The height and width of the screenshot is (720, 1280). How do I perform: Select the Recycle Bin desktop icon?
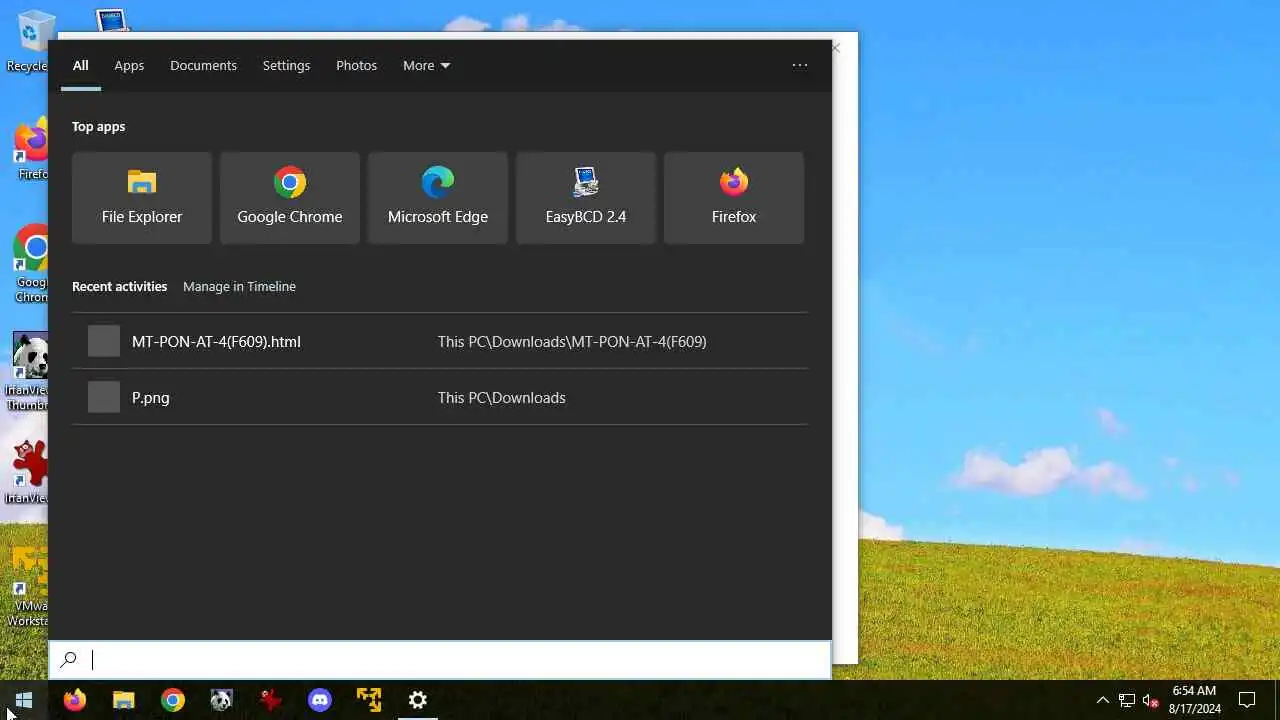tap(30, 42)
